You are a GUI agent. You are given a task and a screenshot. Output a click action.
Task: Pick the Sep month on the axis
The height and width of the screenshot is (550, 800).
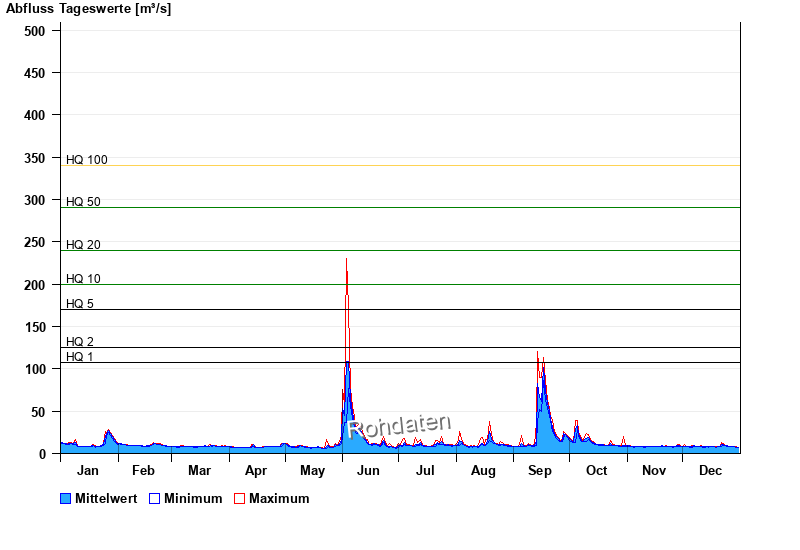540,470
